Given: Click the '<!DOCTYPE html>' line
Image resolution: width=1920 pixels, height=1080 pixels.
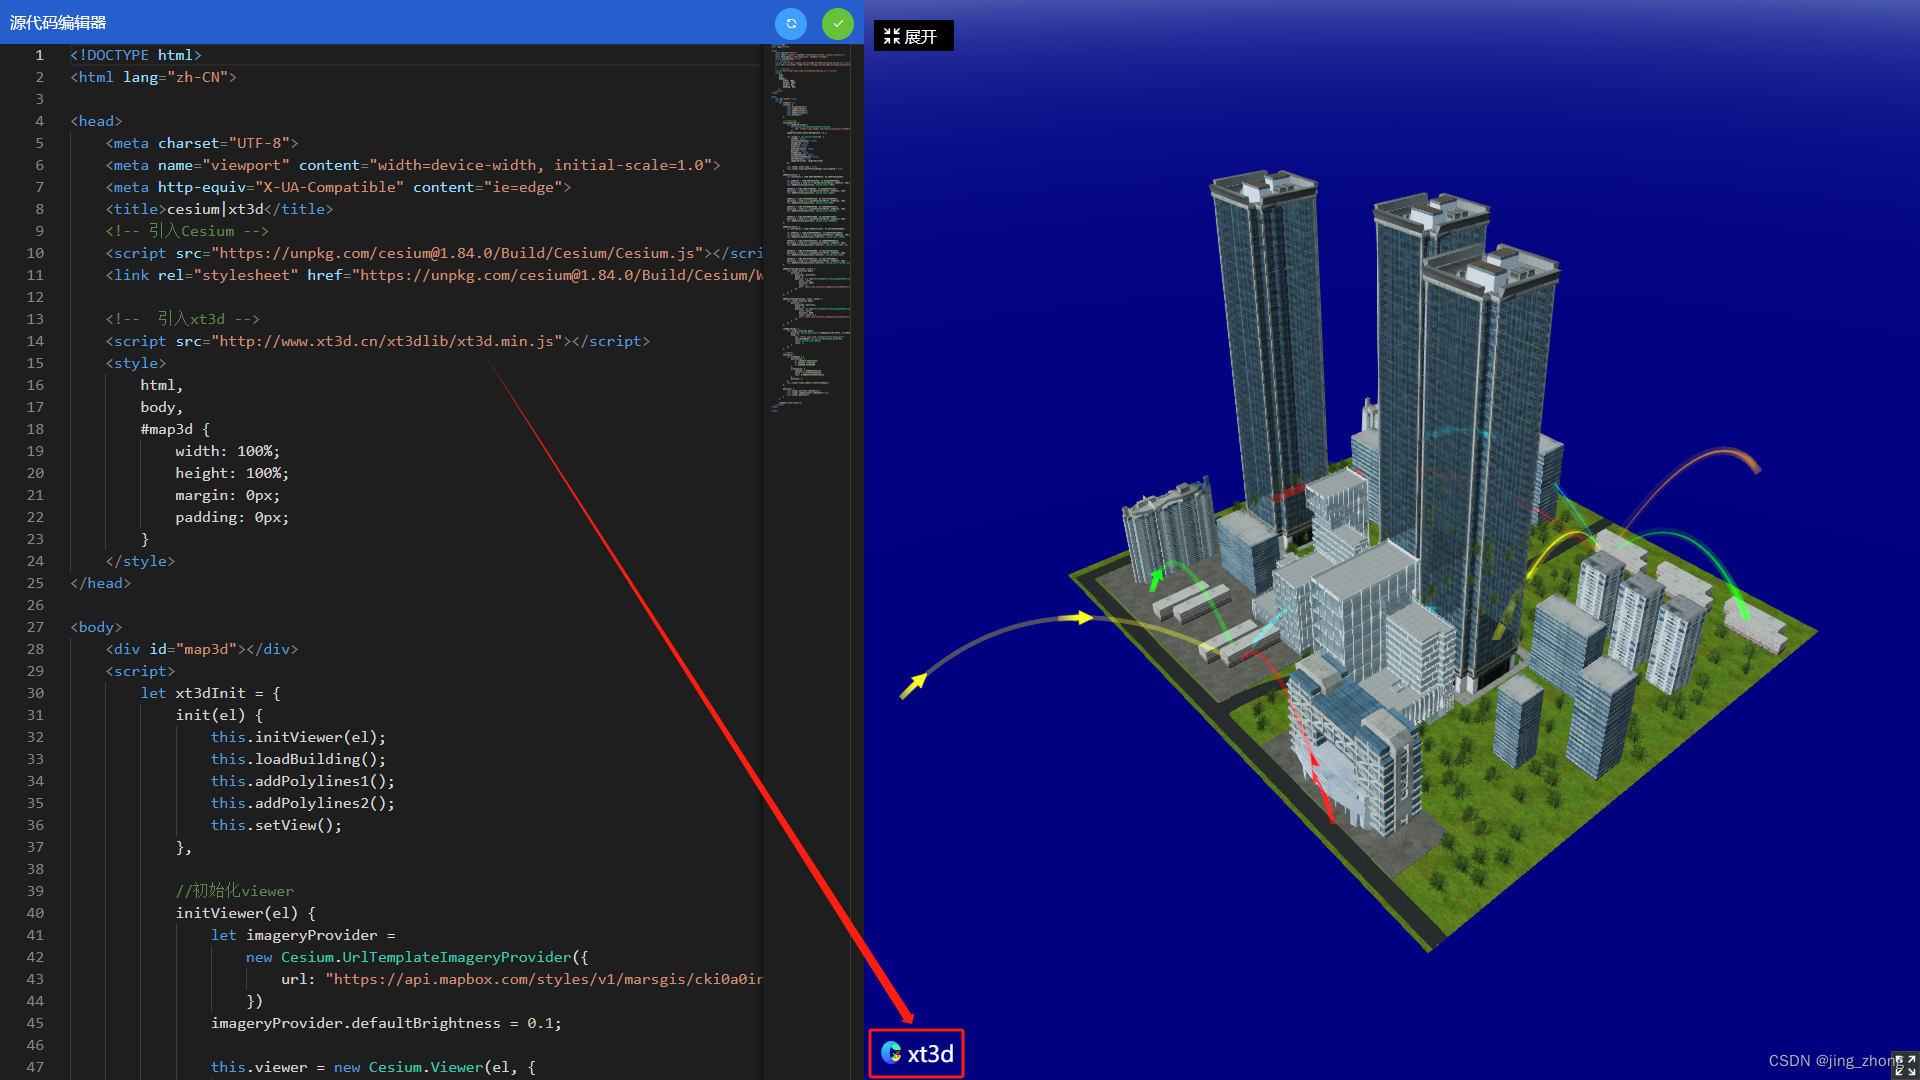Looking at the screenshot, I should click(136, 55).
